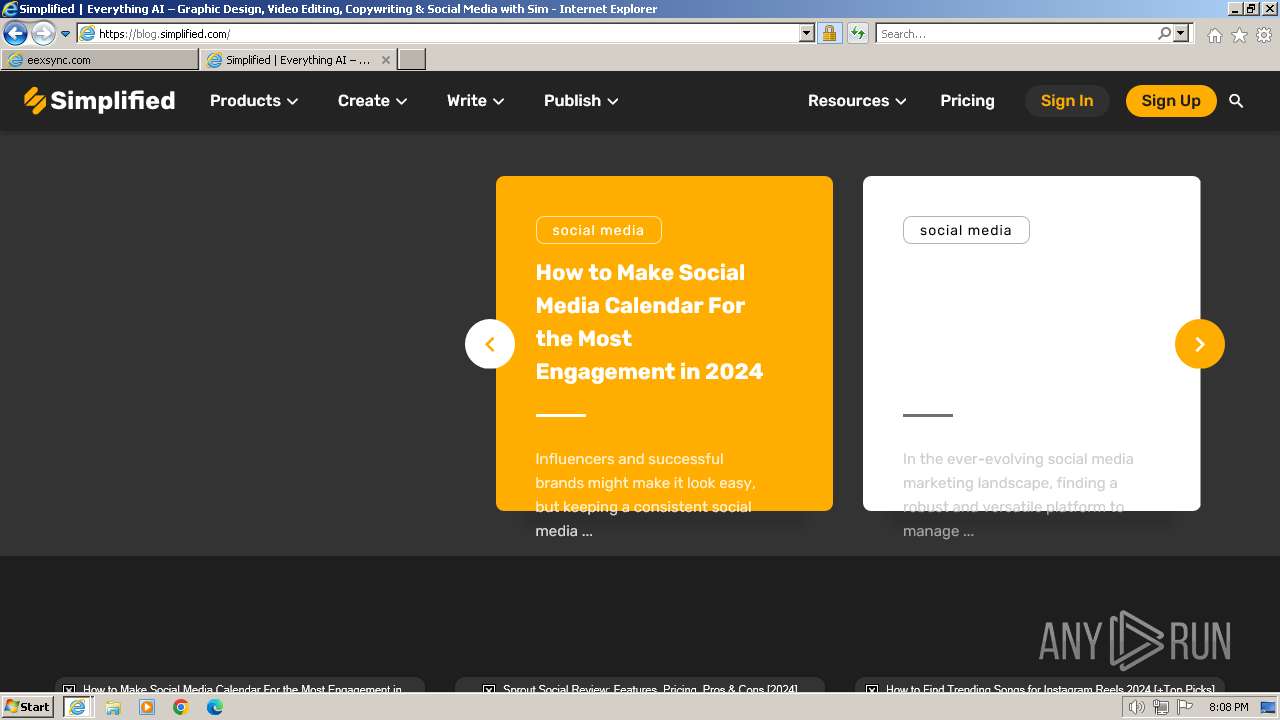Click the security lock icon in address bar
This screenshot has width=1280, height=720.
pos(829,33)
